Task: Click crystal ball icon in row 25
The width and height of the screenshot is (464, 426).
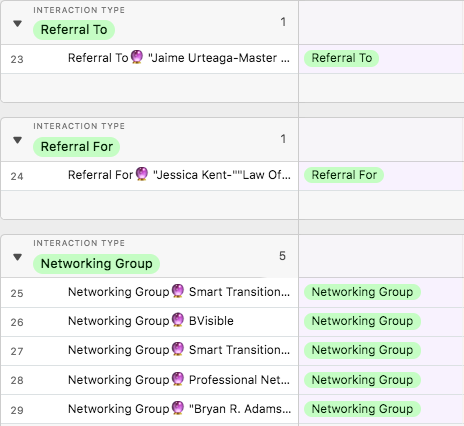Action: [x=178, y=291]
